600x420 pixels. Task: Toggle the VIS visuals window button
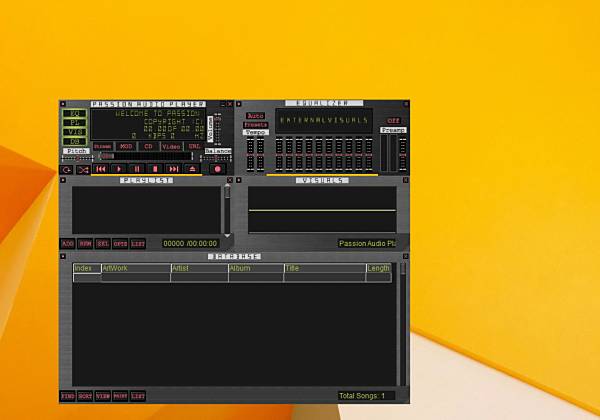[x=75, y=132]
